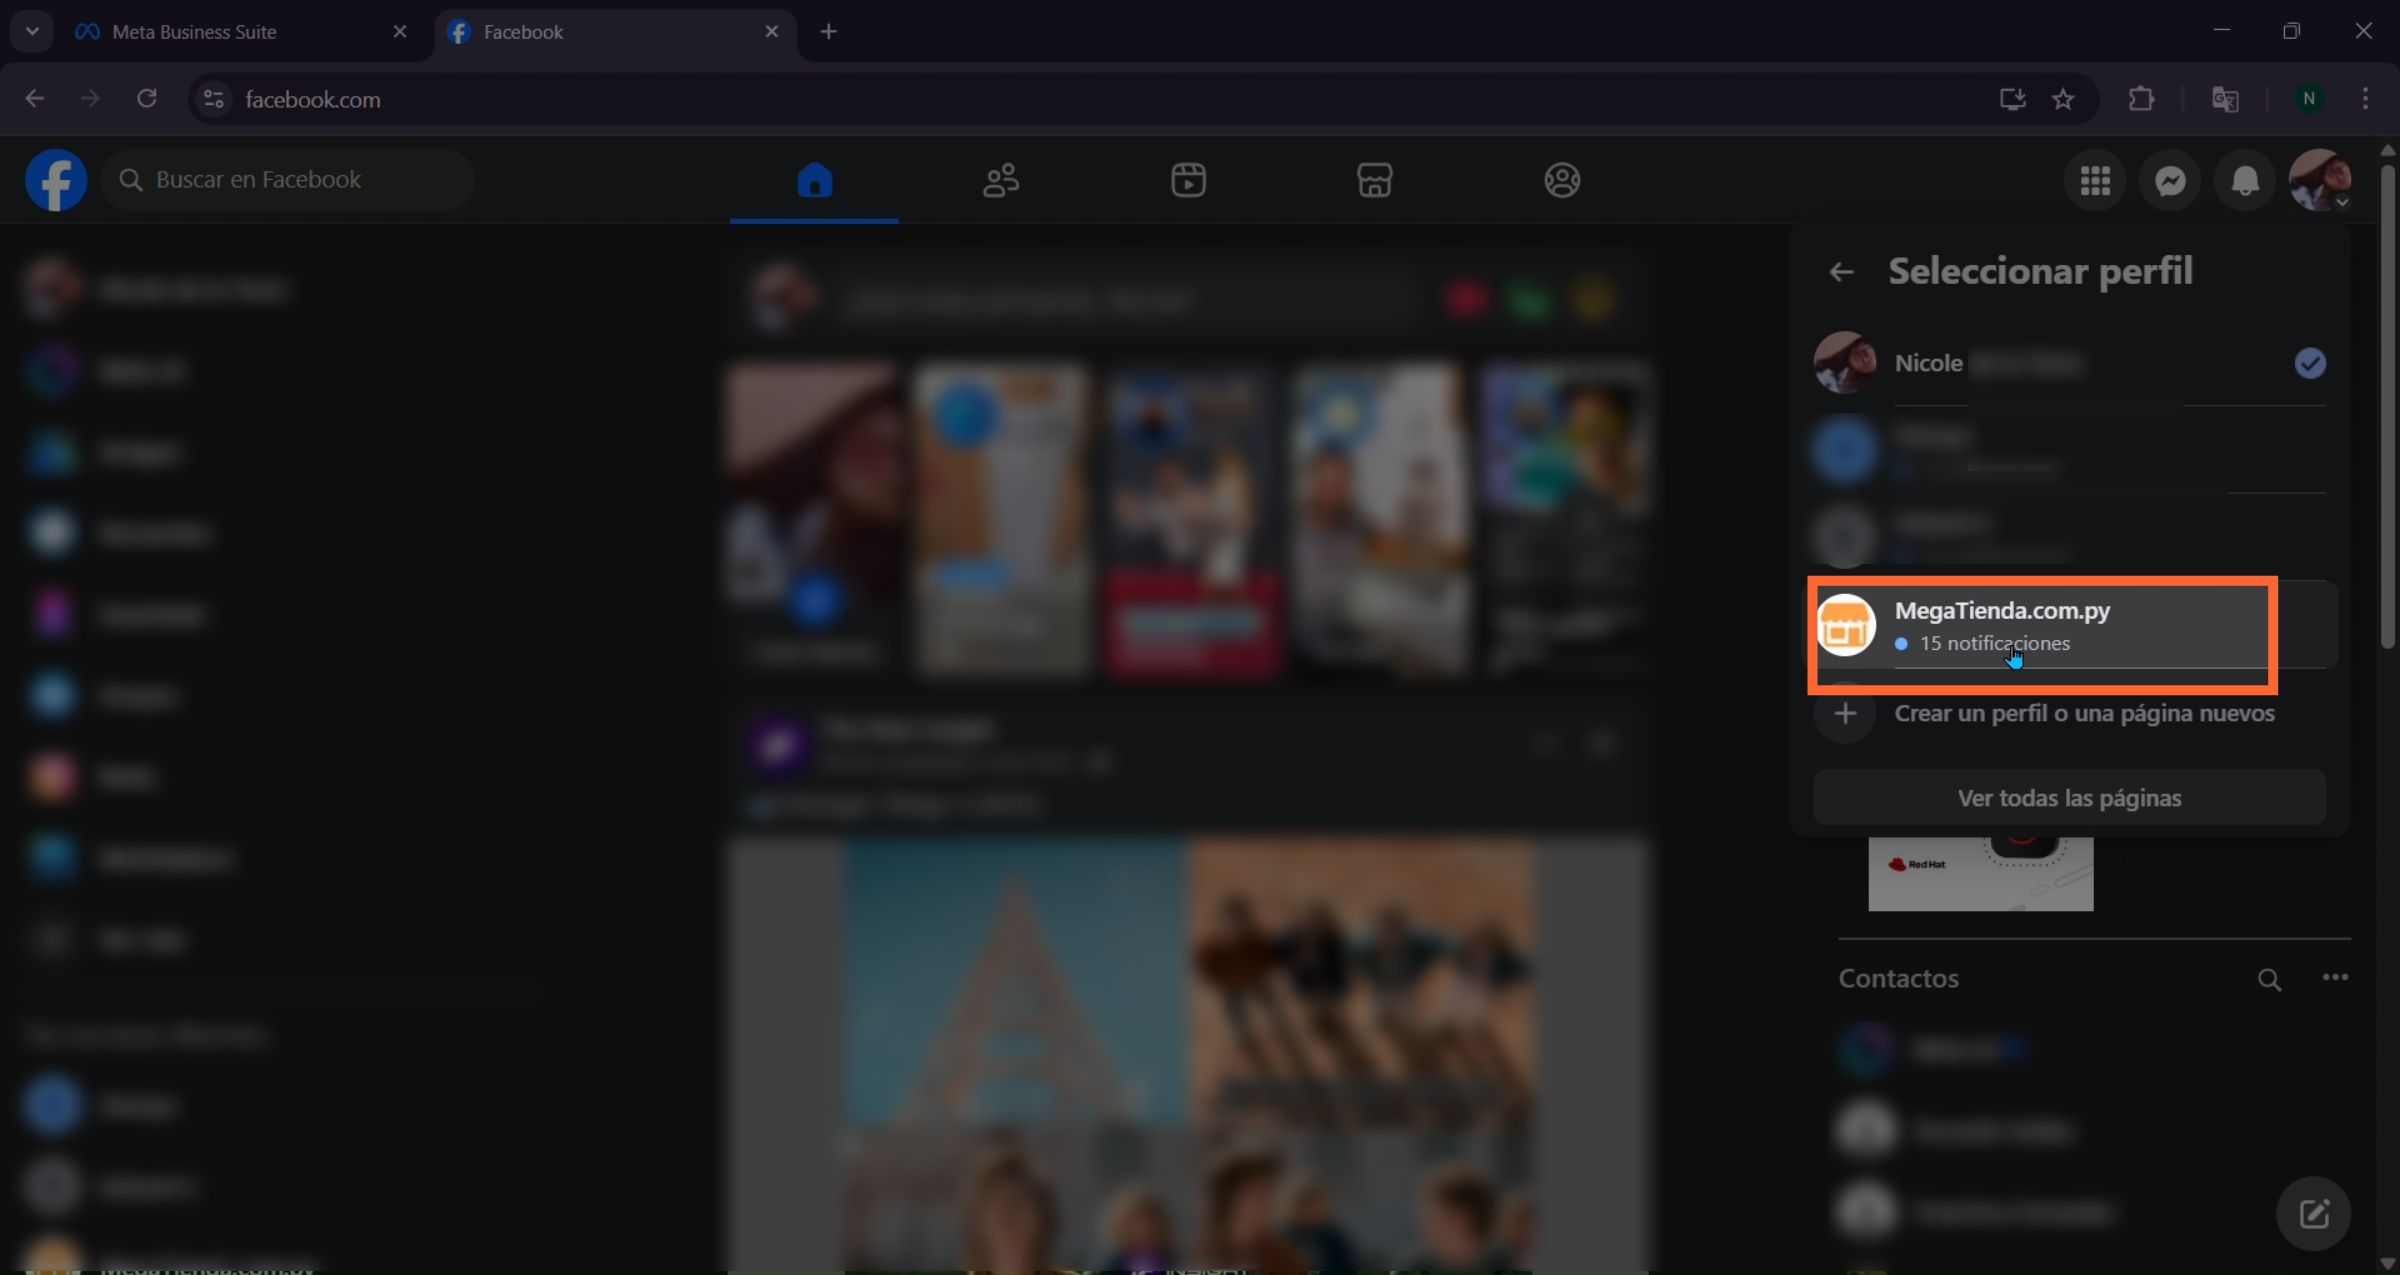The image size is (2400, 1275).
Task: Open Messenger from the top bar
Action: [2169, 180]
